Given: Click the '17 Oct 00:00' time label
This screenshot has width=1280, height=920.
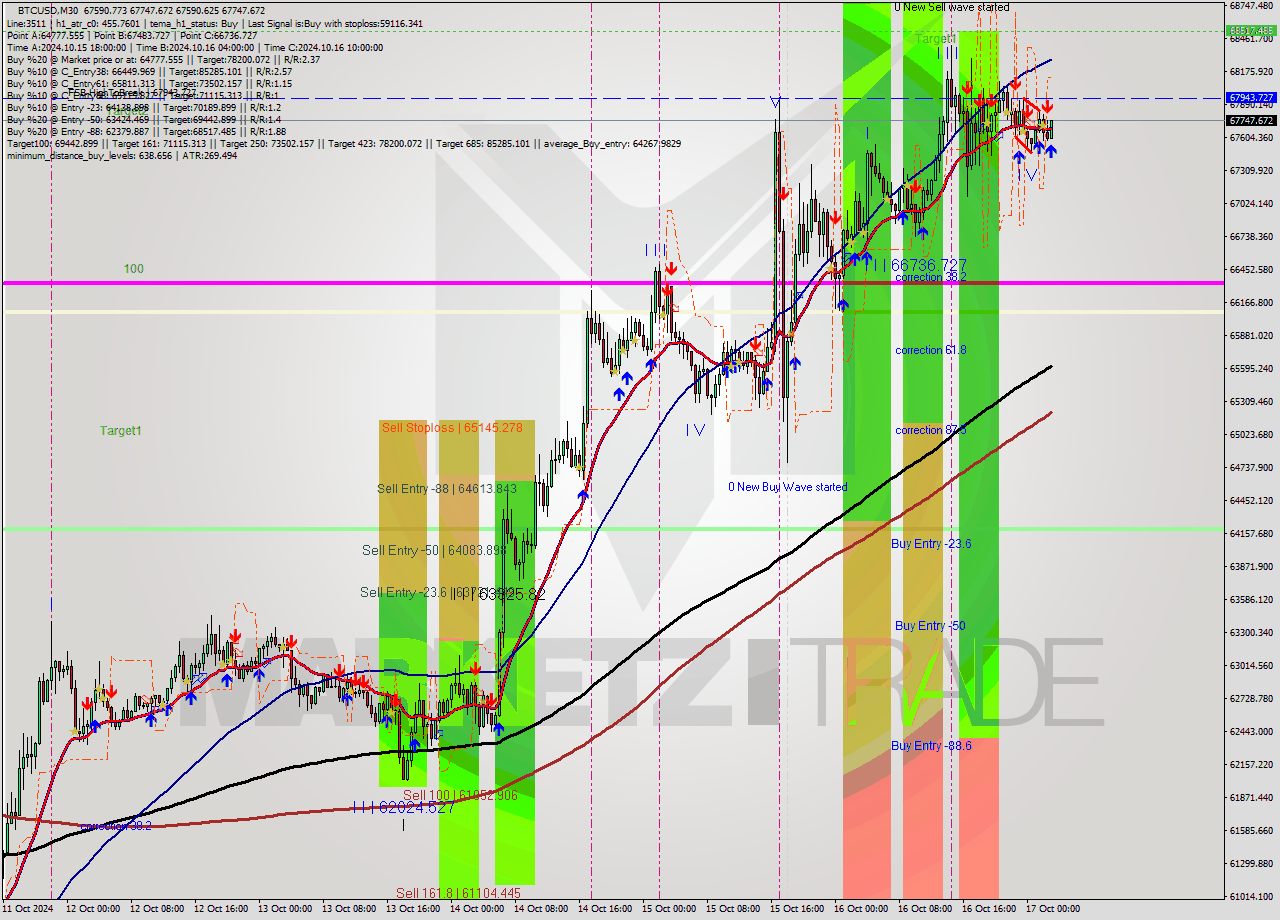Looking at the screenshot, I should [1052, 909].
